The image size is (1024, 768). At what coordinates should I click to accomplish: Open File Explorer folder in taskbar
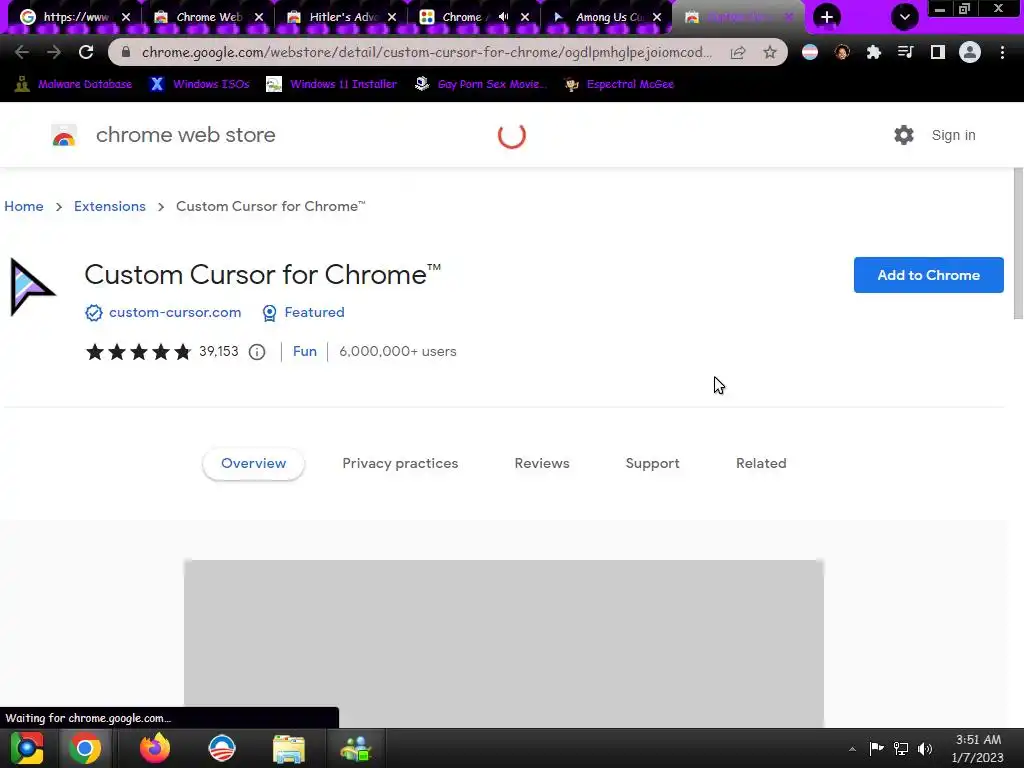coord(289,748)
